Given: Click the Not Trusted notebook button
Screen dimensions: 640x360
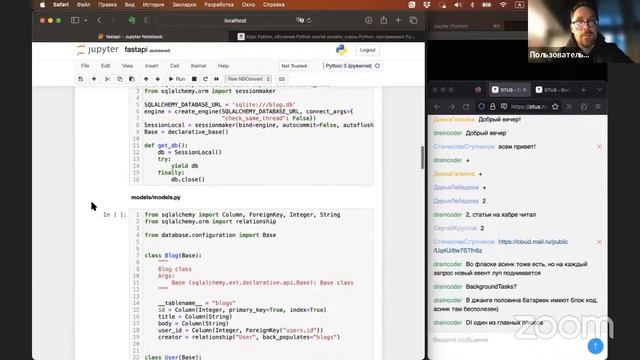Looking at the screenshot, I should tap(294, 66).
